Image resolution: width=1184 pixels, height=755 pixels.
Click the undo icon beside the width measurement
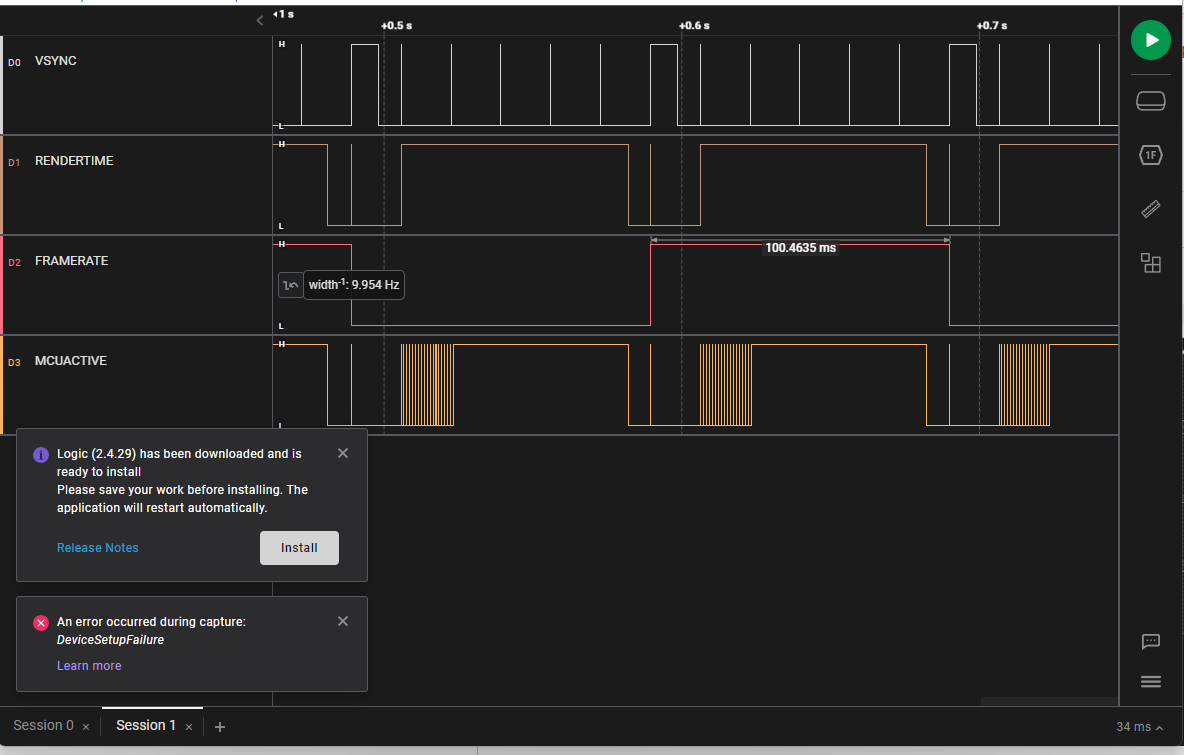290,285
